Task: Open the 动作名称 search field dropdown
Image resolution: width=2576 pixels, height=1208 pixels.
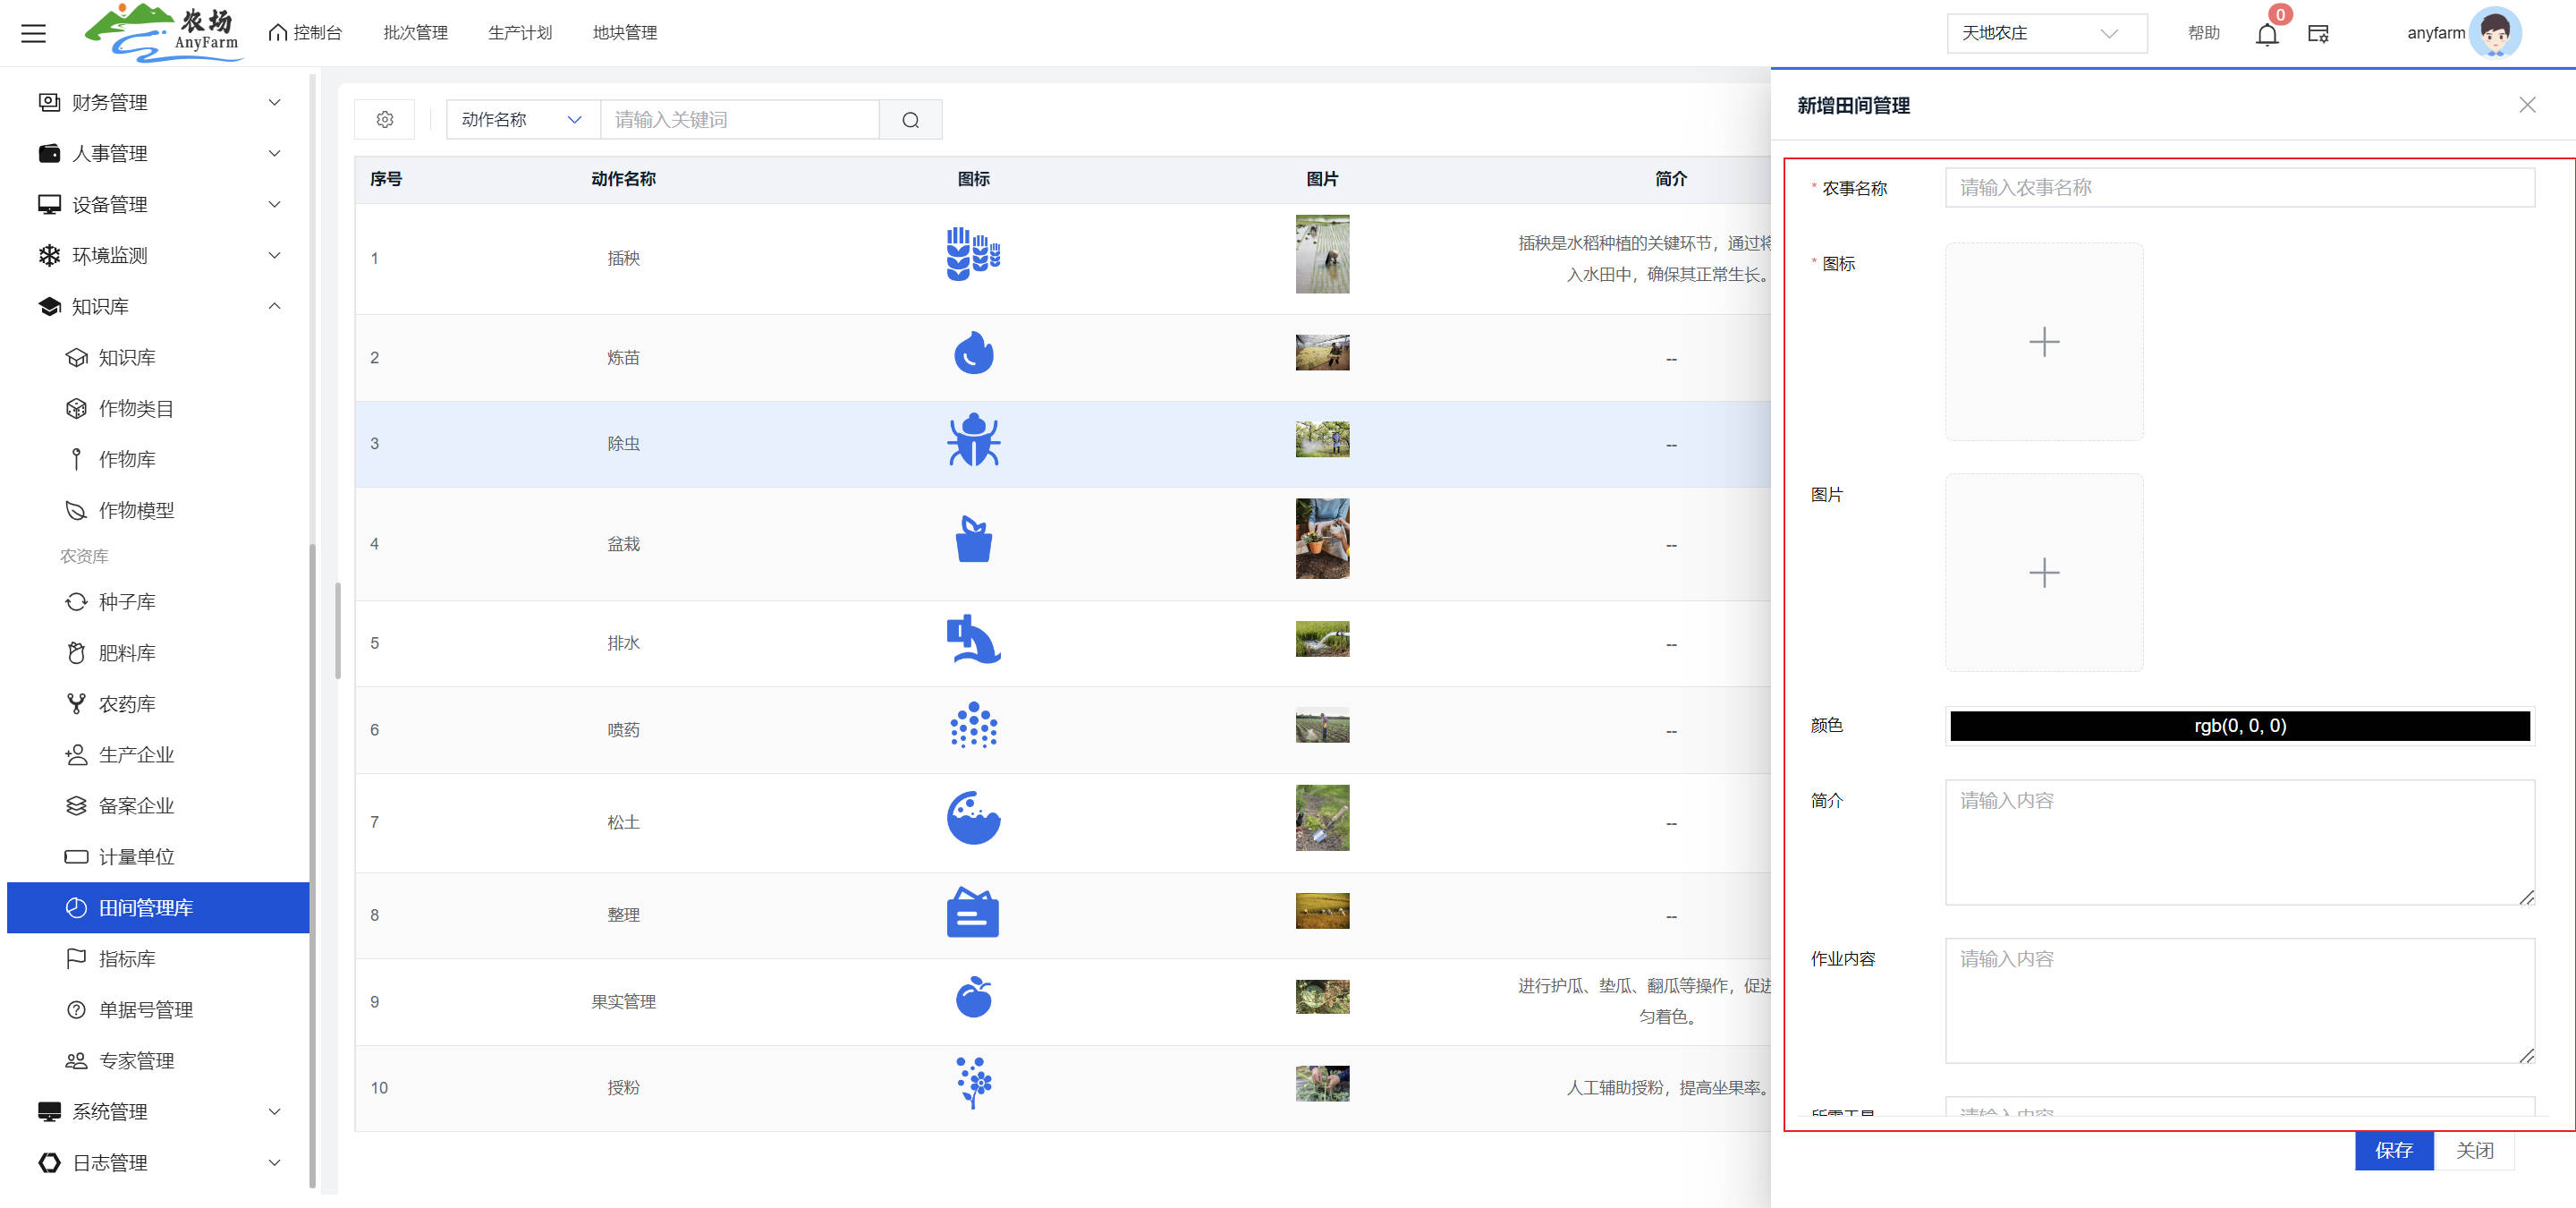Action: click(521, 120)
